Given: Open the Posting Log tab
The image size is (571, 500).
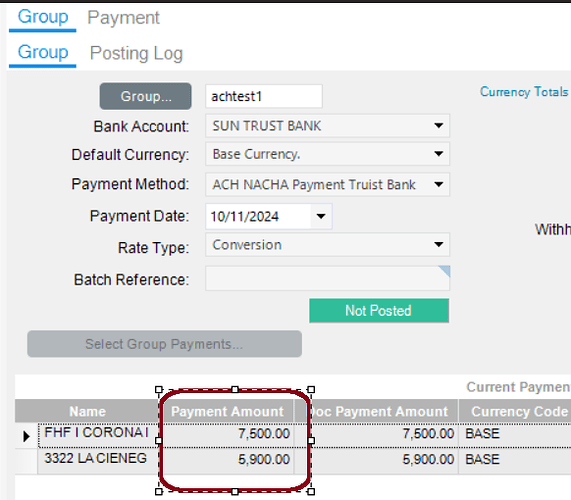Looking at the screenshot, I should [136, 53].
